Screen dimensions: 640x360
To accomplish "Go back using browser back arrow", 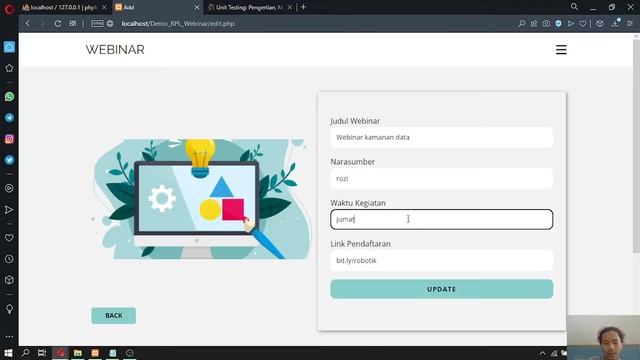I will [x=28, y=24].
